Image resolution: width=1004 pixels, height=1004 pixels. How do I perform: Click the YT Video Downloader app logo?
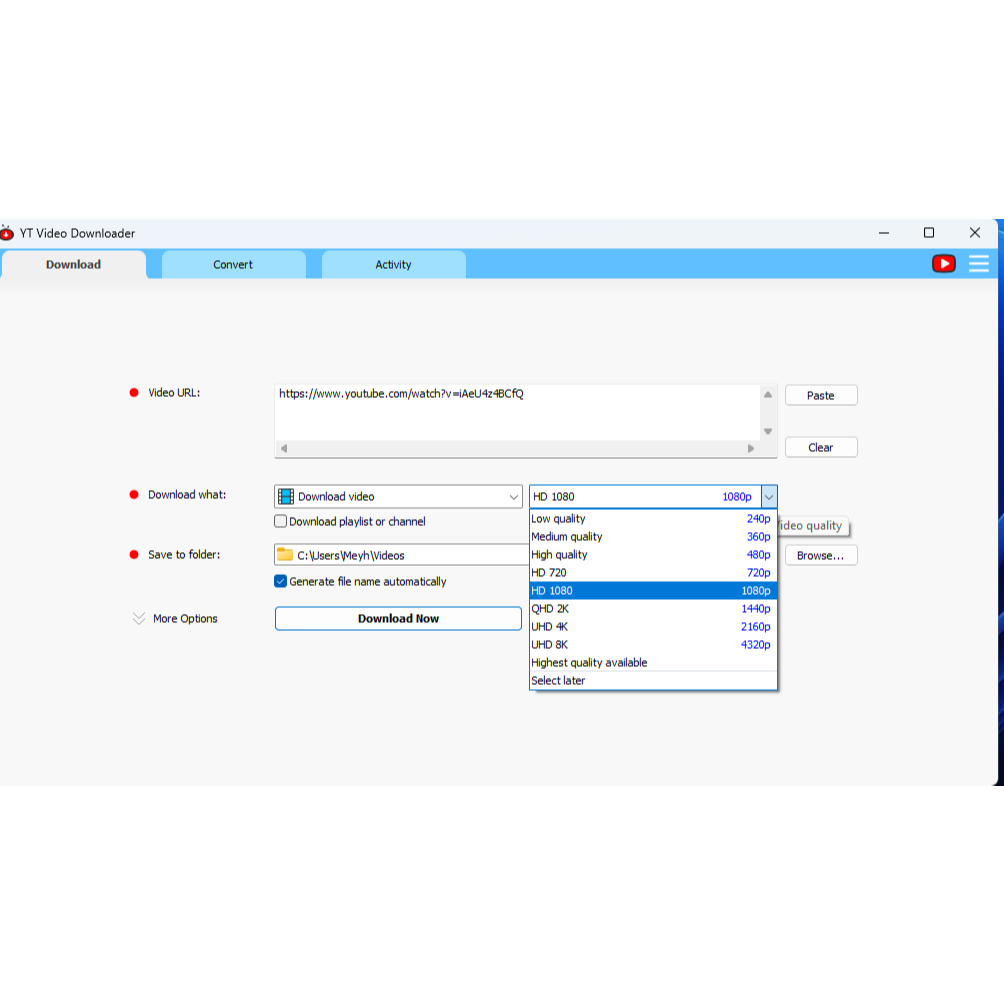pyautogui.click(x=8, y=233)
